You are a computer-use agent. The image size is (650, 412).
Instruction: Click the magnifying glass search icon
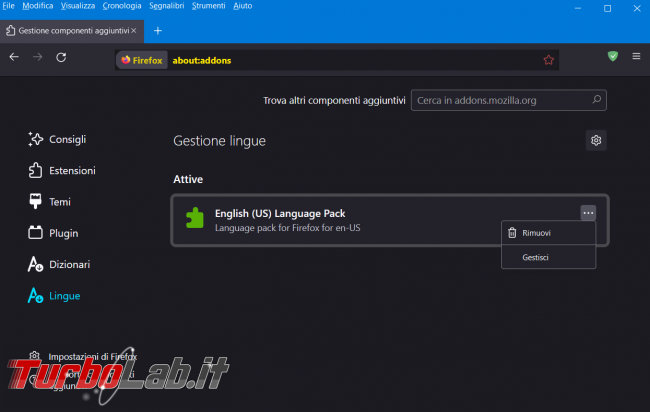click(x=597, y=99)
